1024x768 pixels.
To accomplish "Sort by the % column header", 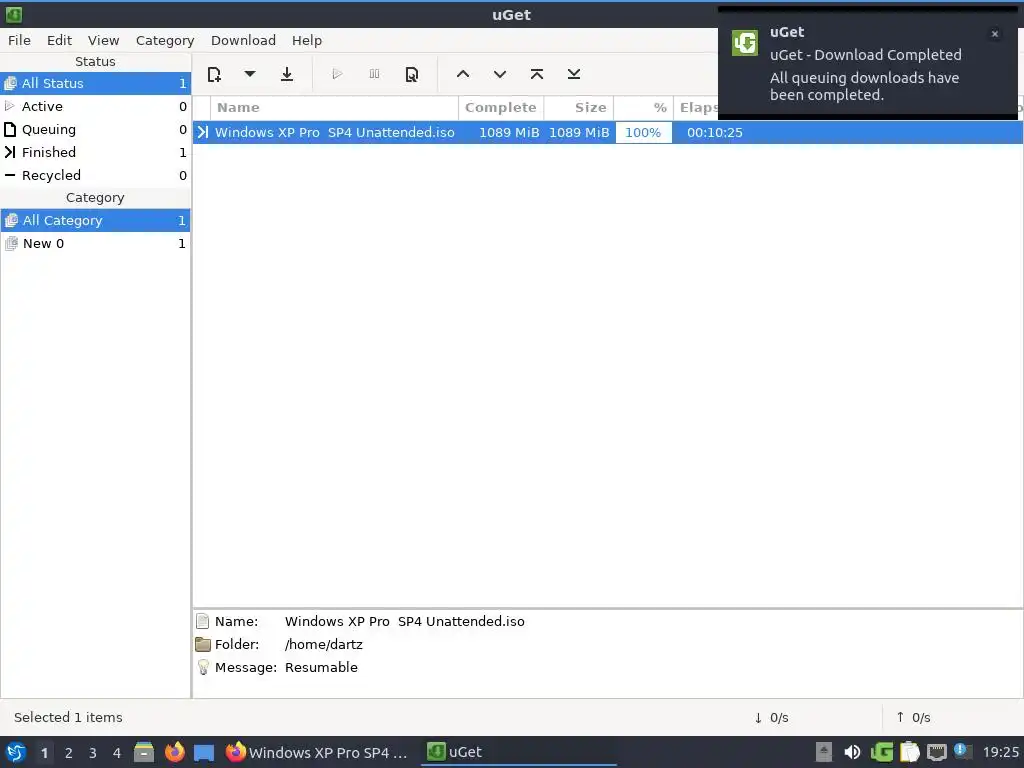I will click(643, 108).
